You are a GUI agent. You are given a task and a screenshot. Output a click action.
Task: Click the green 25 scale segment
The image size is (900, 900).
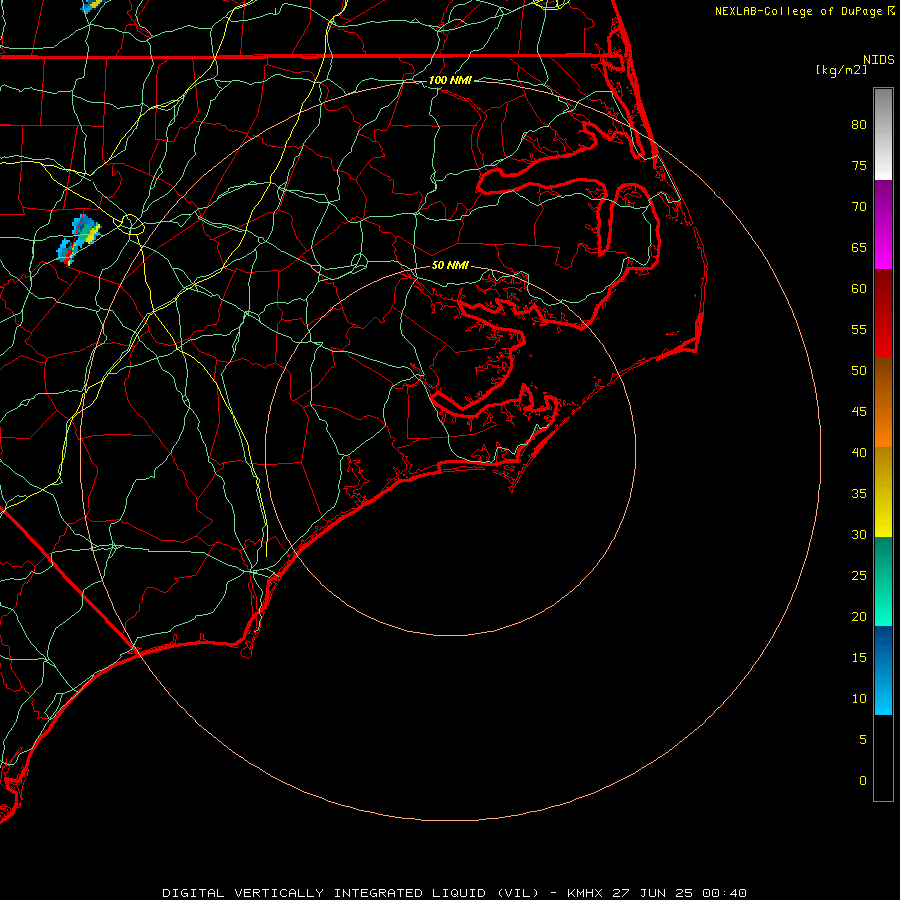point(883,581)
